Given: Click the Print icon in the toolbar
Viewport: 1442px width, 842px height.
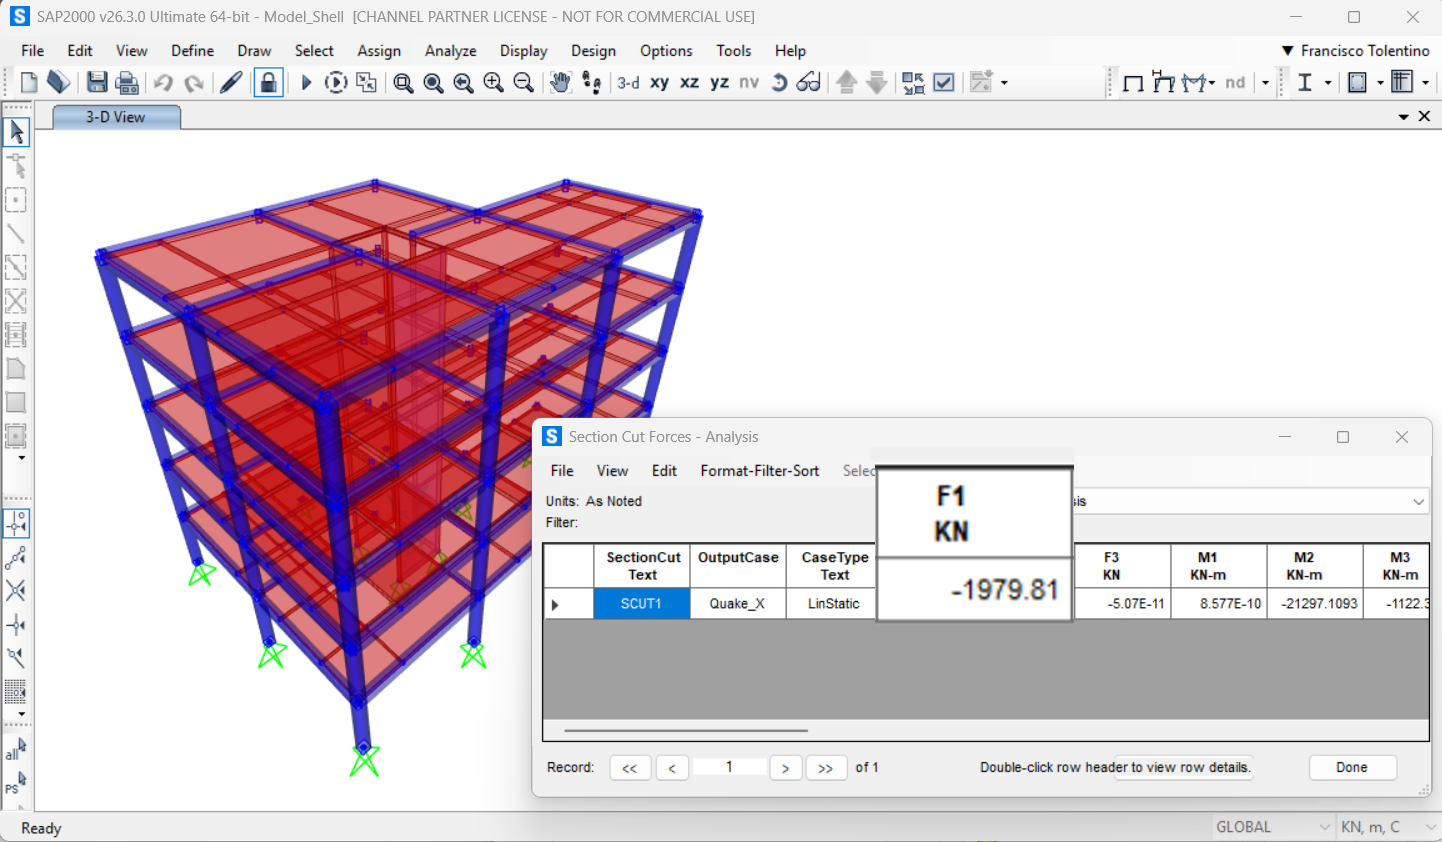Looking at the screenshot, I should 127,82.
